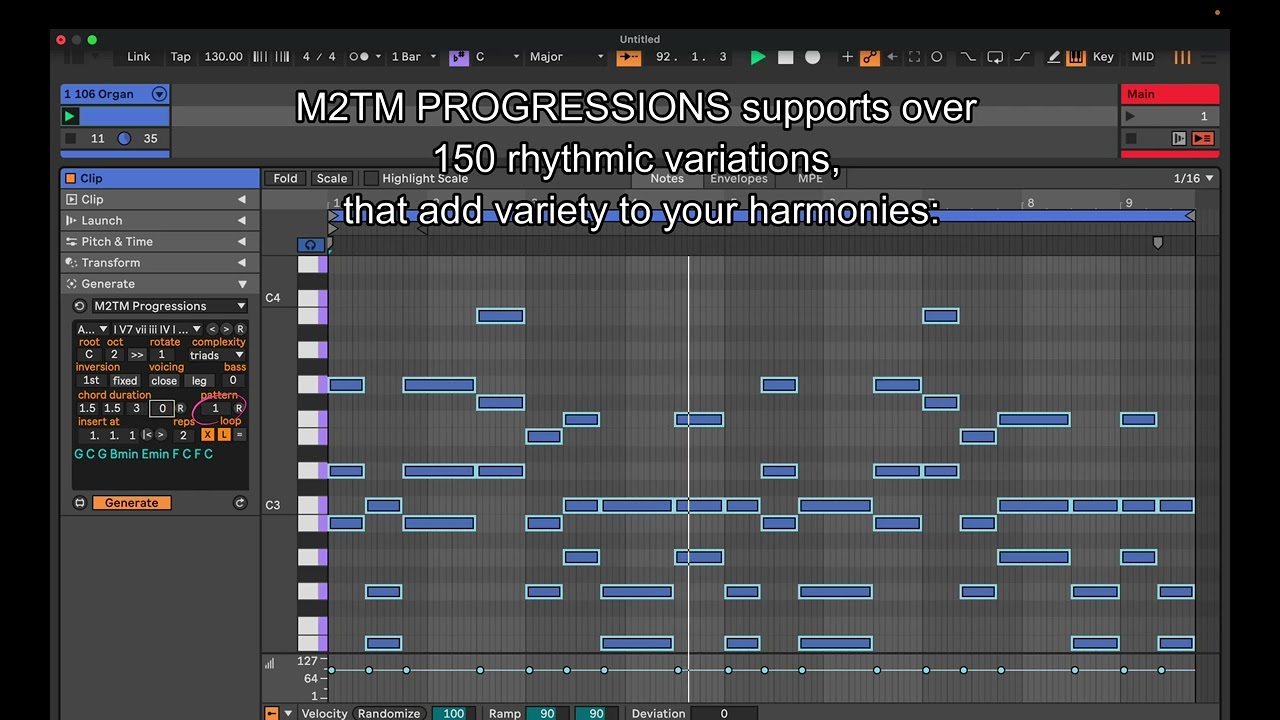The image size is (1280, 720).
Task: Toggle the orange Follow playback icon
Action: [628, 57]
